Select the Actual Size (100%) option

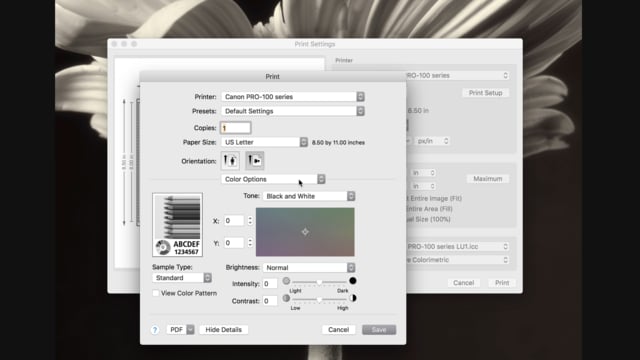tap(428, 219)
